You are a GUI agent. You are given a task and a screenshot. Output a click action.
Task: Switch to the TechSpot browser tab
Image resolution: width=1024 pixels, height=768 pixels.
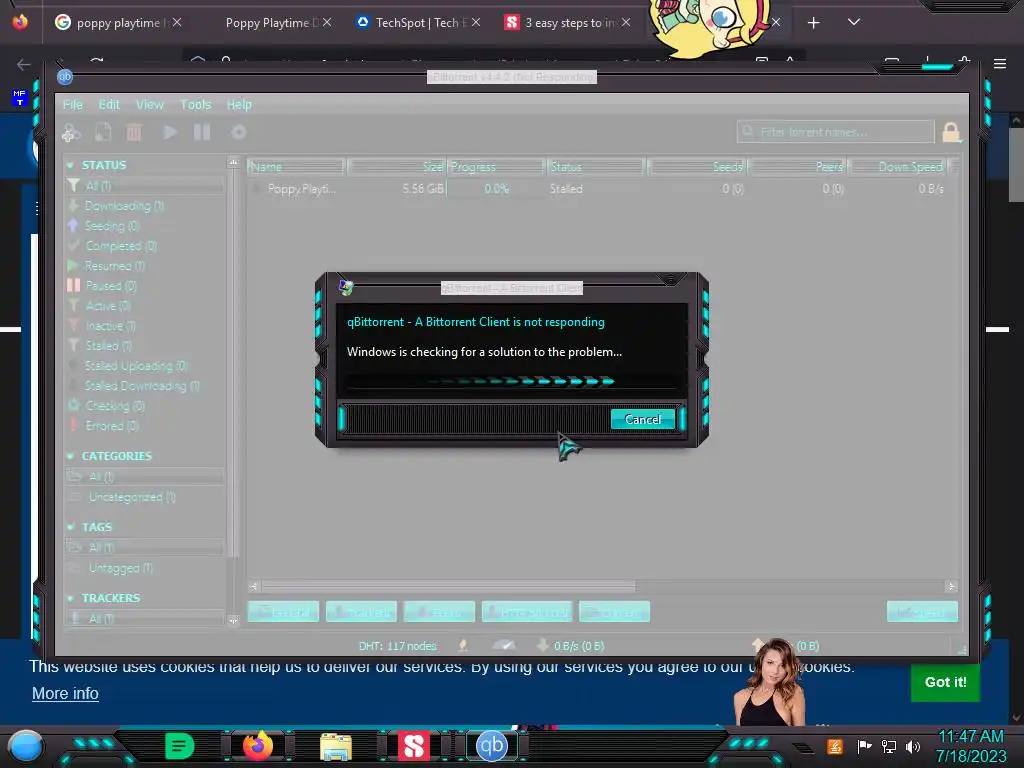click(418, 23)
